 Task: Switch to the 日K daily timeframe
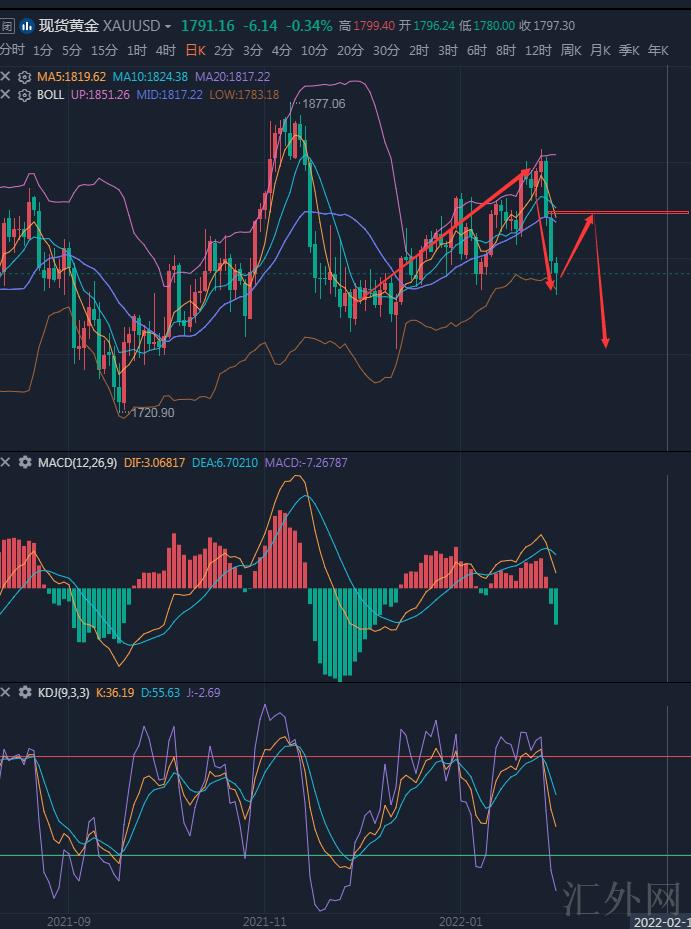[195, 50]
